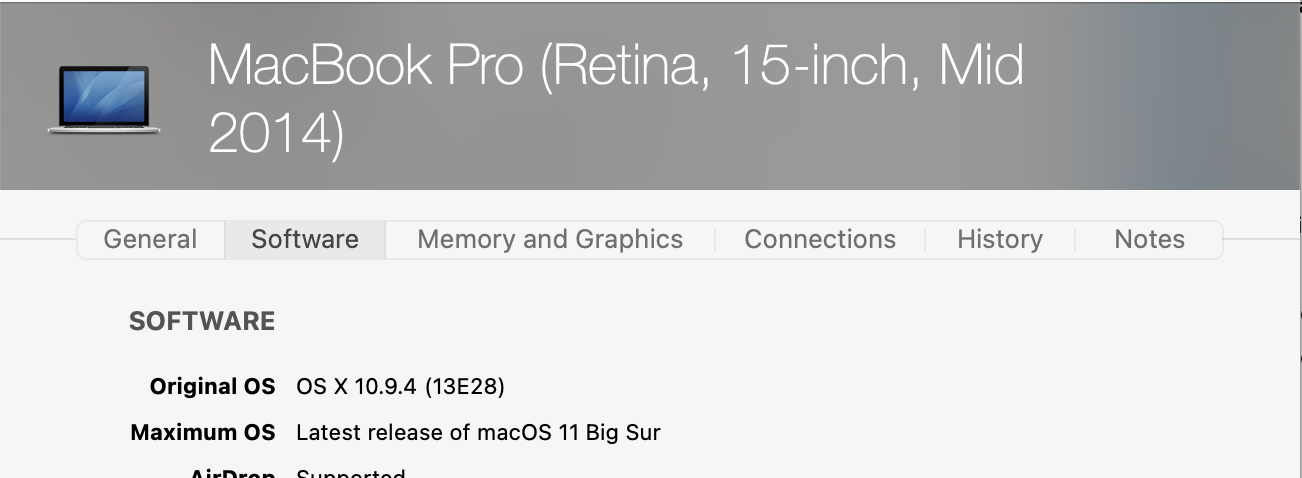Click the partially visible AirDrop label
This screenshot has width=1302, height=478.
[x=232, y=473]
